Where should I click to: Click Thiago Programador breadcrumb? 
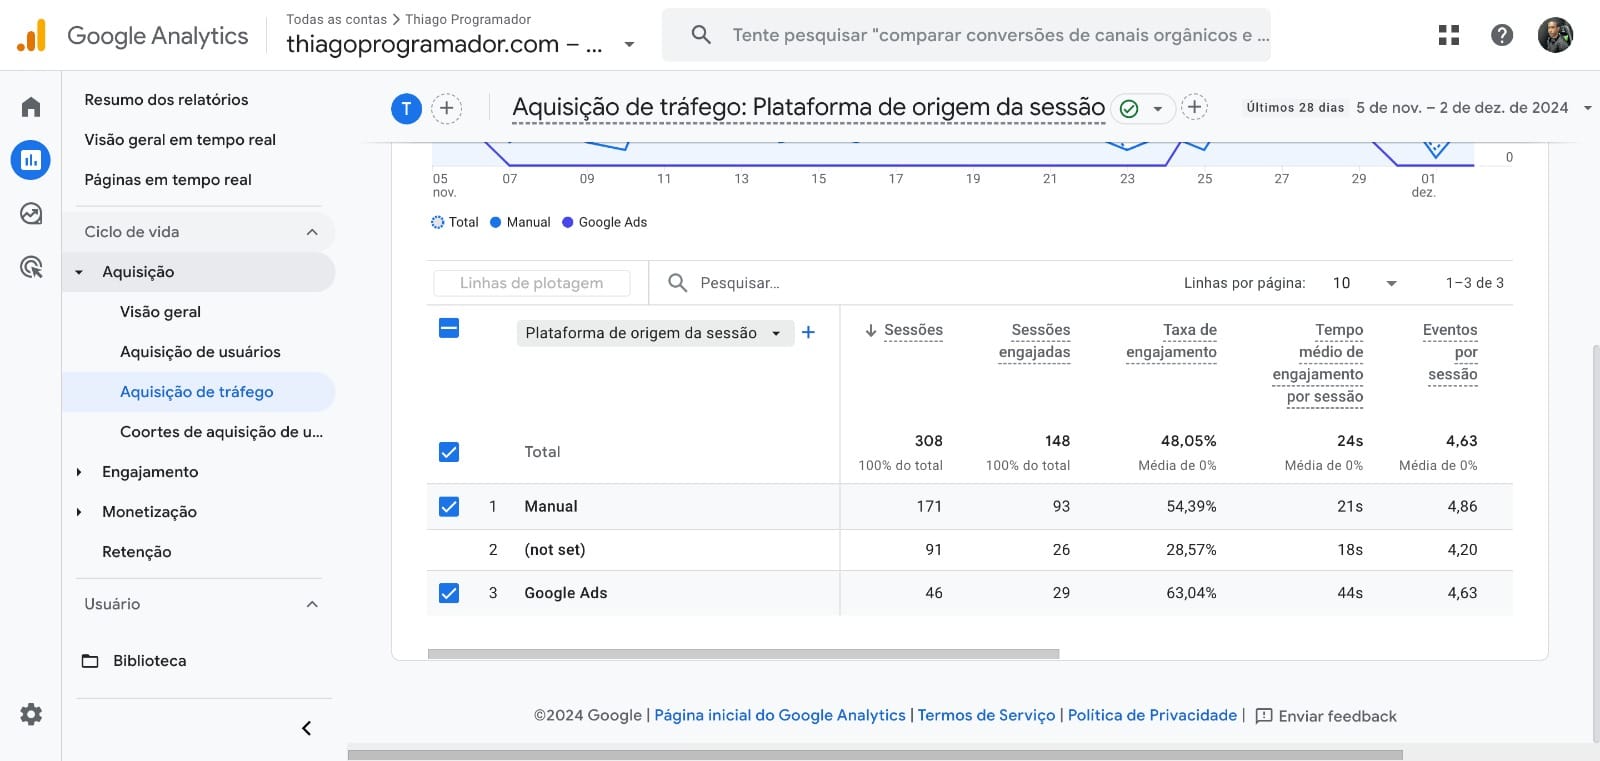coord(468,19)
